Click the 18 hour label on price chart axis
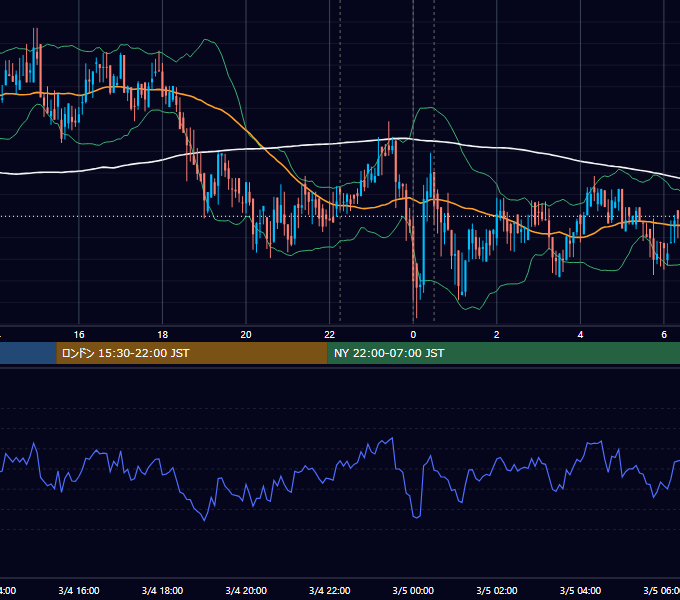 [162, 335]
